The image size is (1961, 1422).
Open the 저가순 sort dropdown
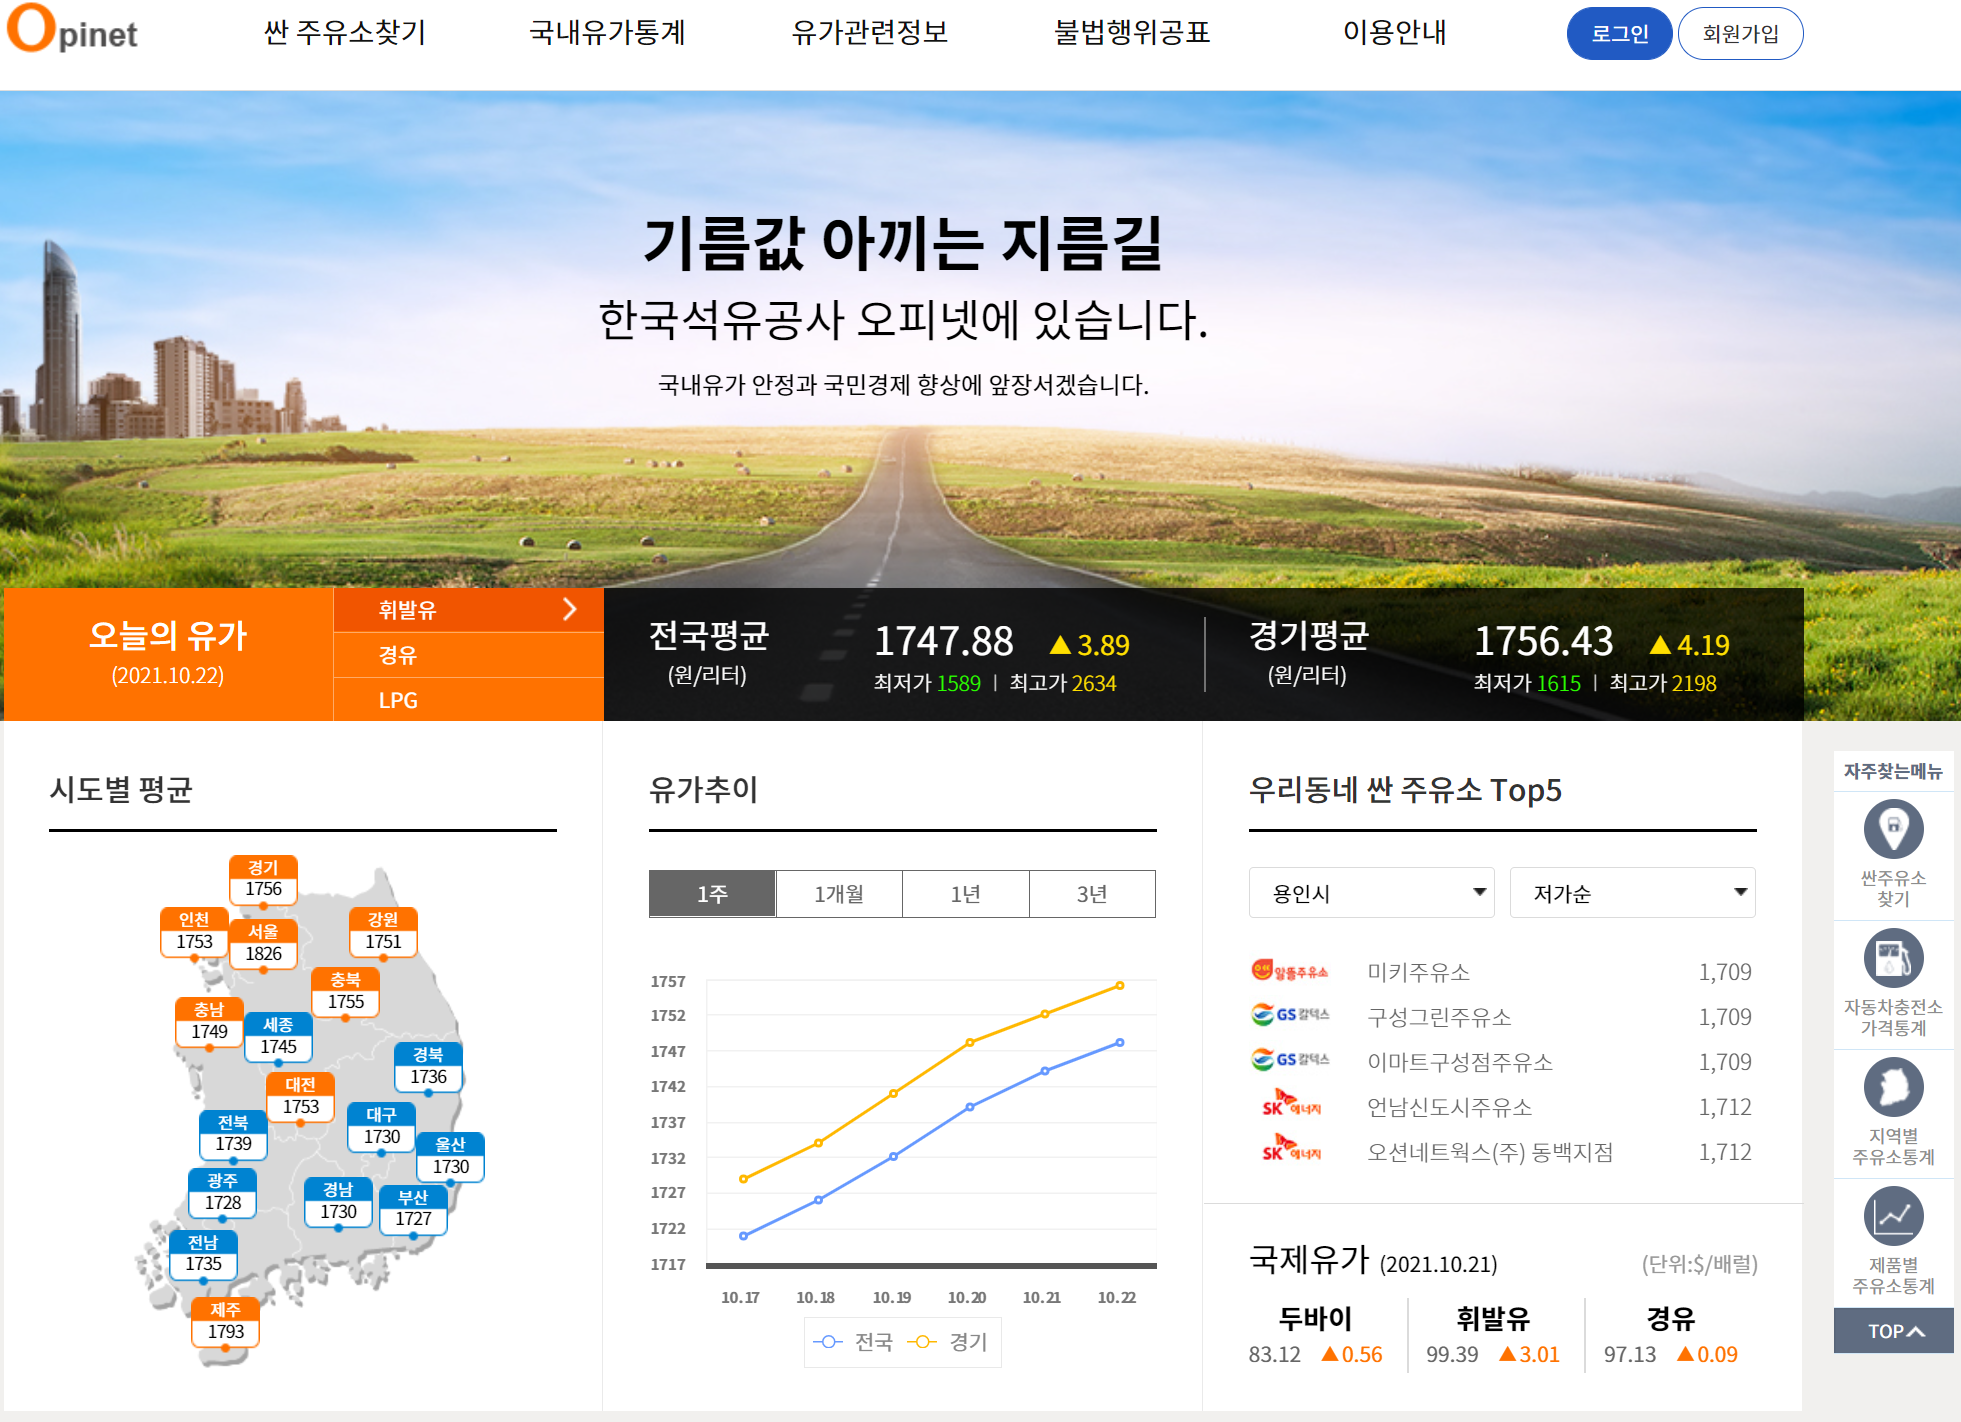(1632, 893)
